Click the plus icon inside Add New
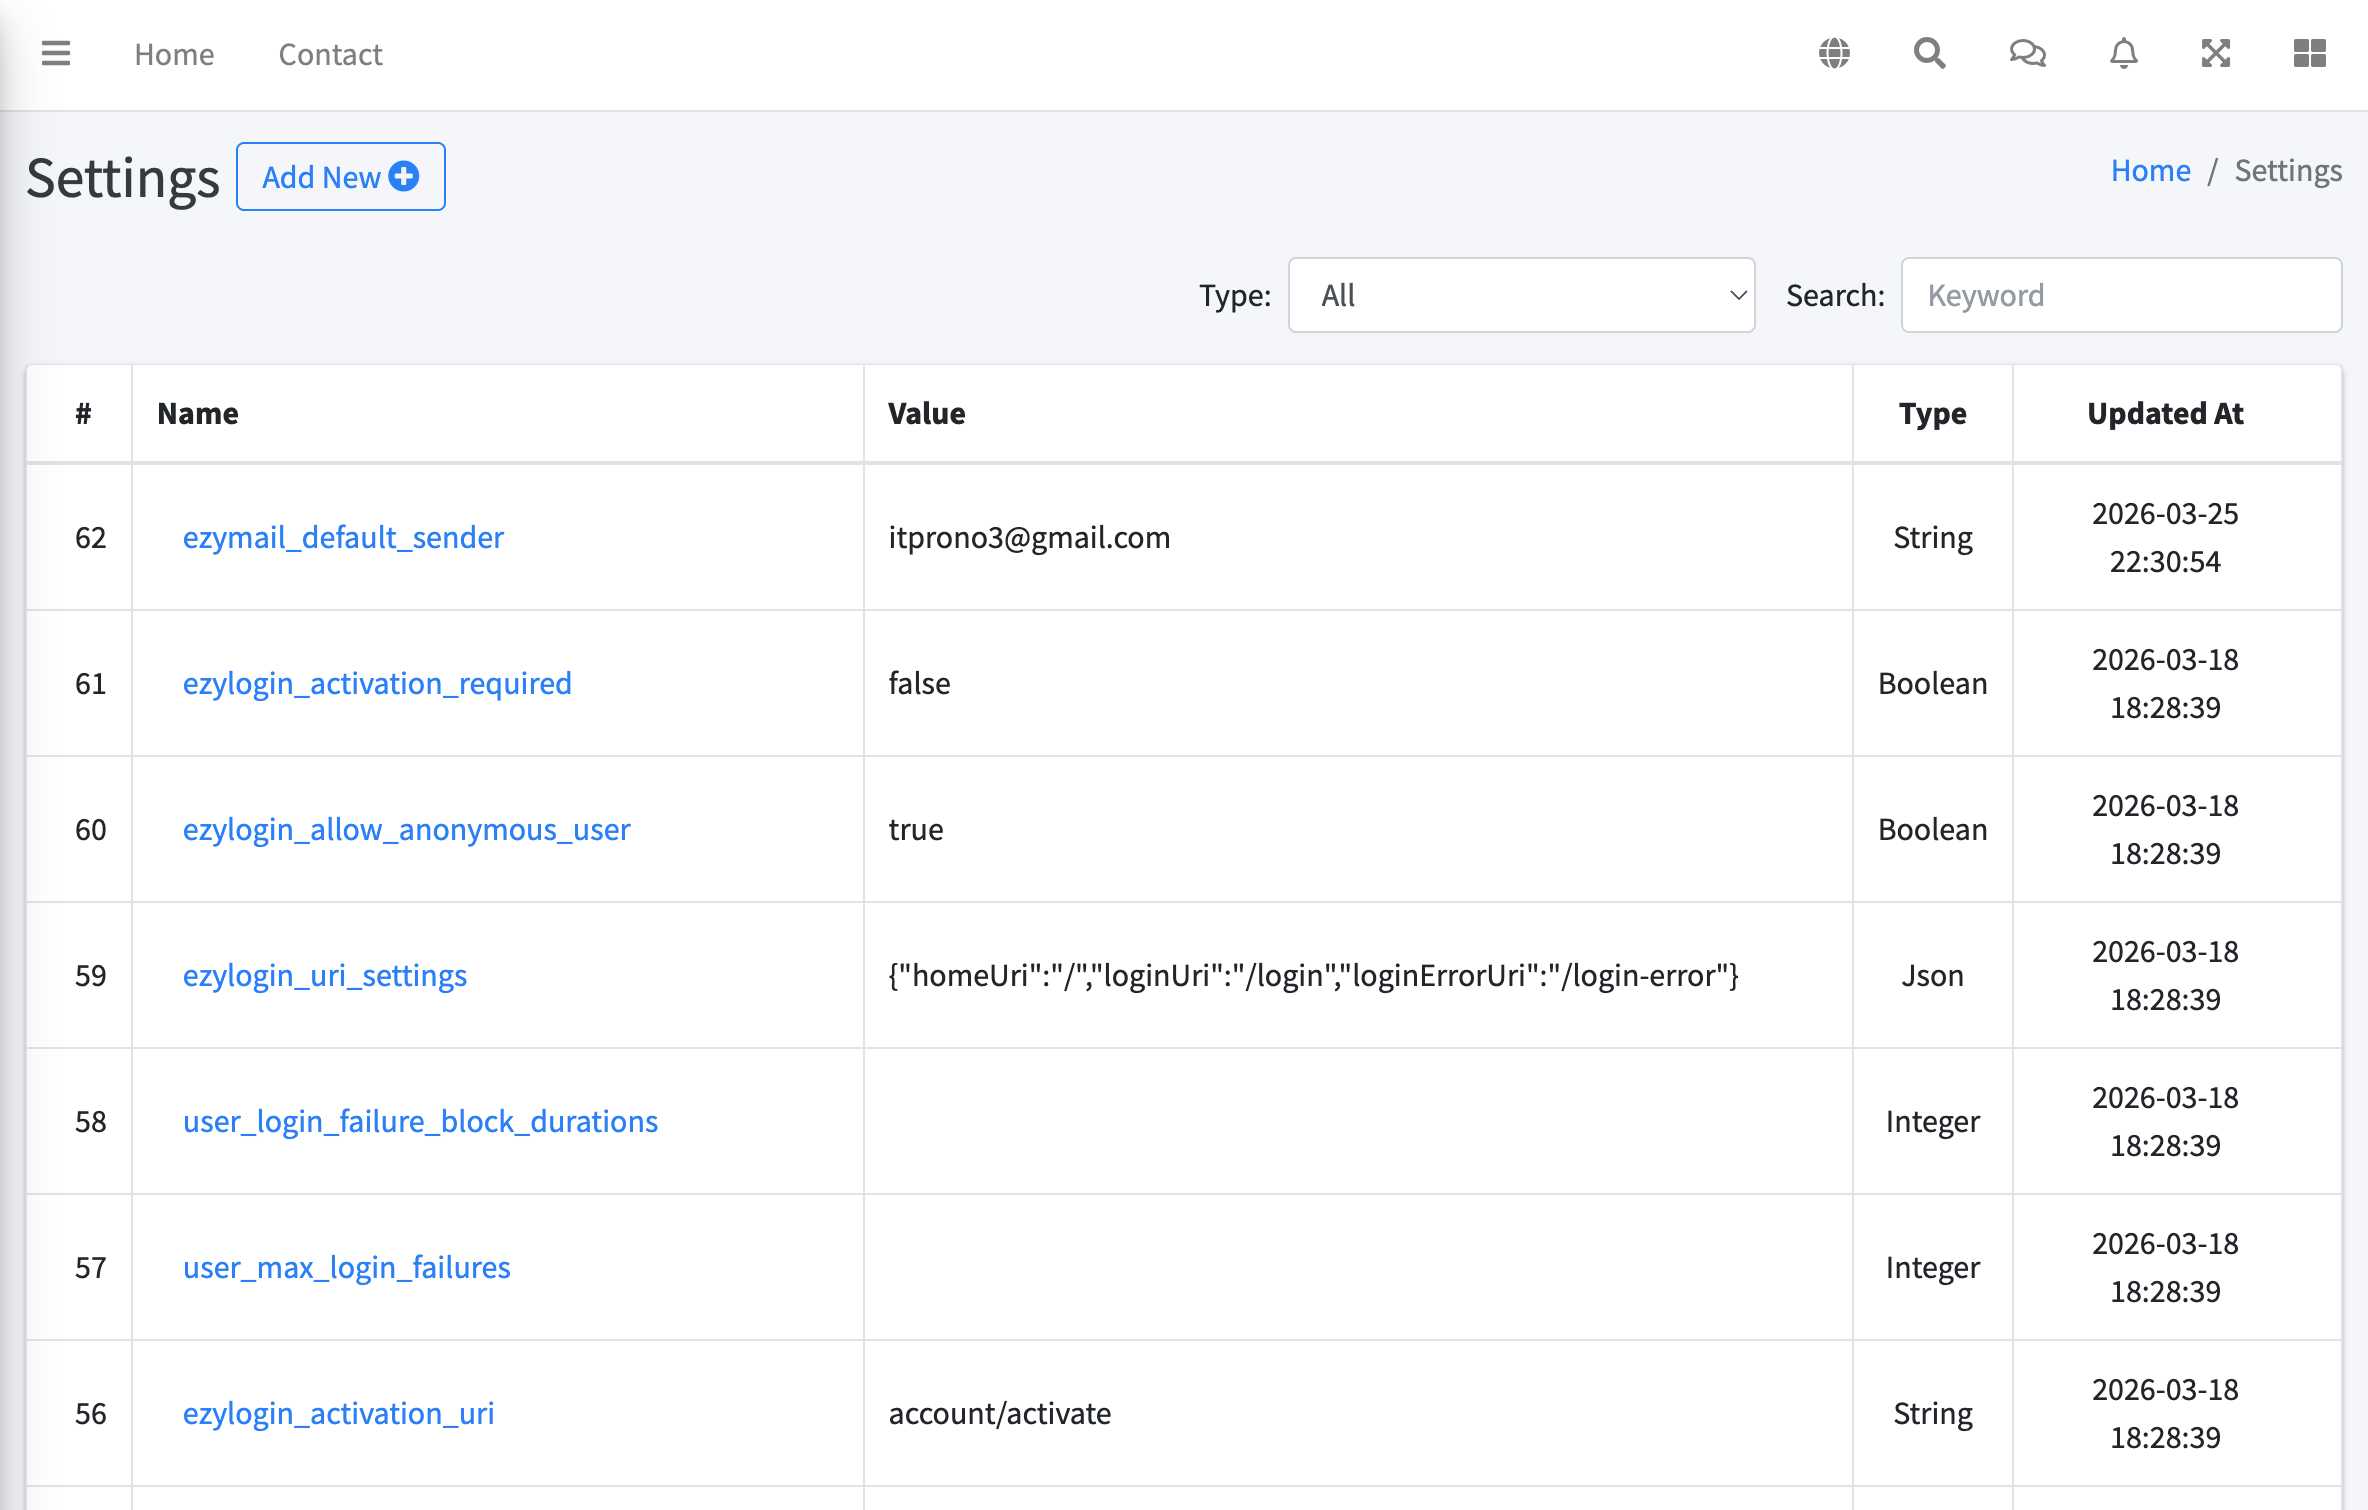The image size is (2368, 1510). 403,176
